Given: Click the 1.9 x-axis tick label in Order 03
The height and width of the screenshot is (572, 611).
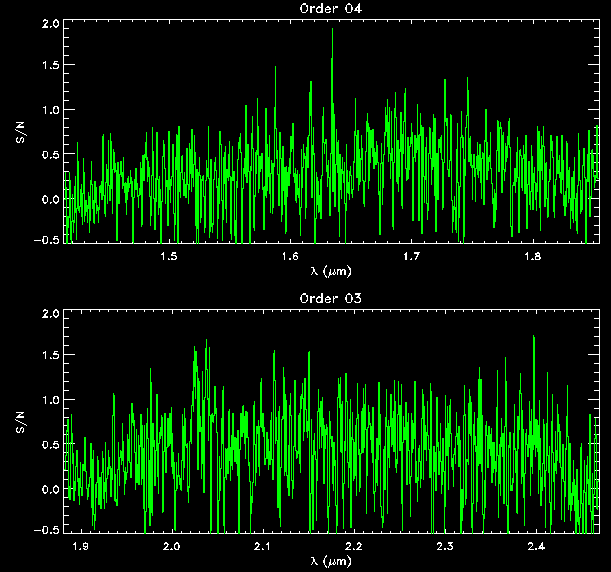Looking at the screenshot, I should [x=81, y=547].
